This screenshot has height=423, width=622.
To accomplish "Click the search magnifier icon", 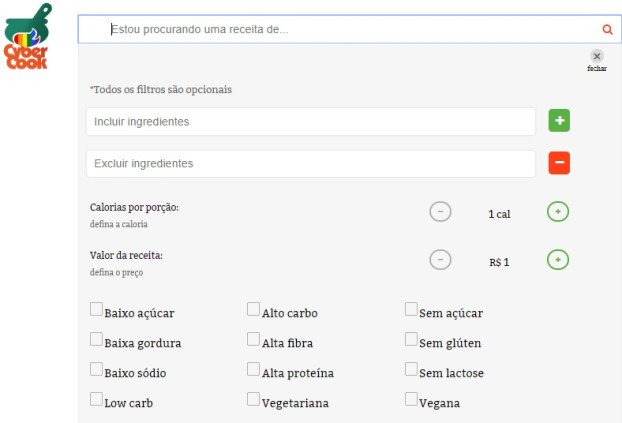I will click(x=606, y=30).
